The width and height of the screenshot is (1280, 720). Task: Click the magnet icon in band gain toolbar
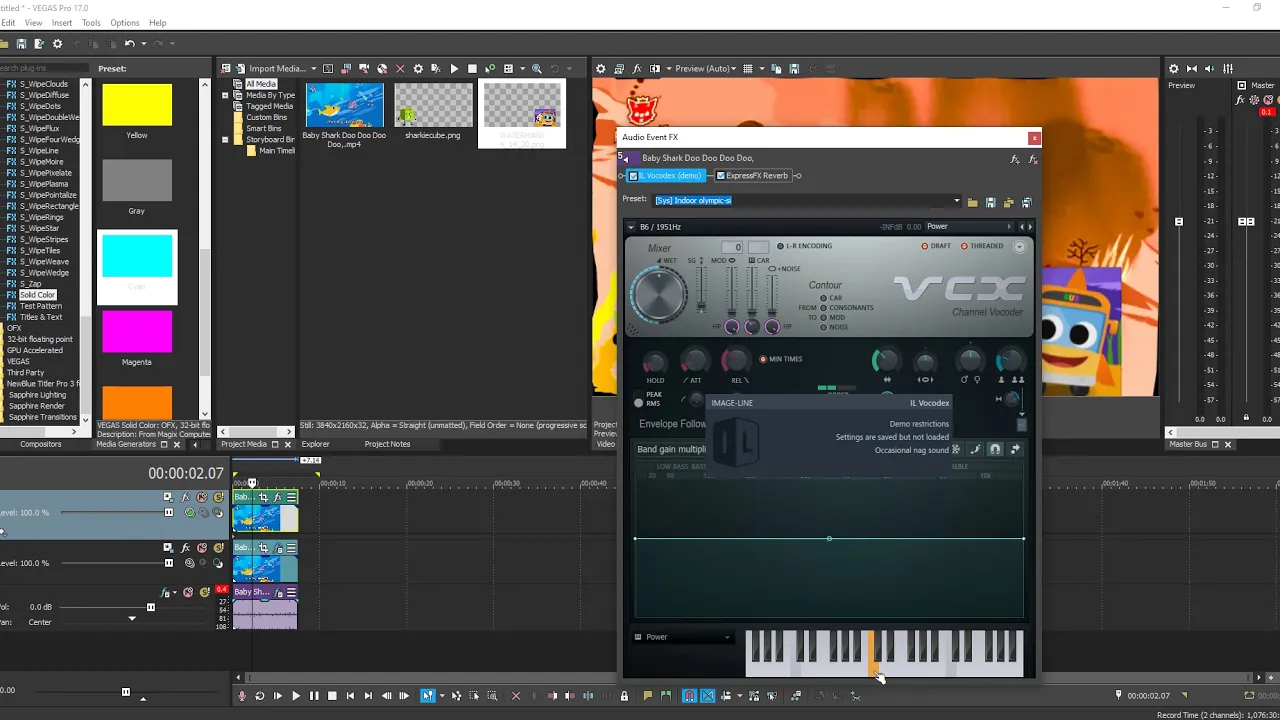click(x=995, y=450)
